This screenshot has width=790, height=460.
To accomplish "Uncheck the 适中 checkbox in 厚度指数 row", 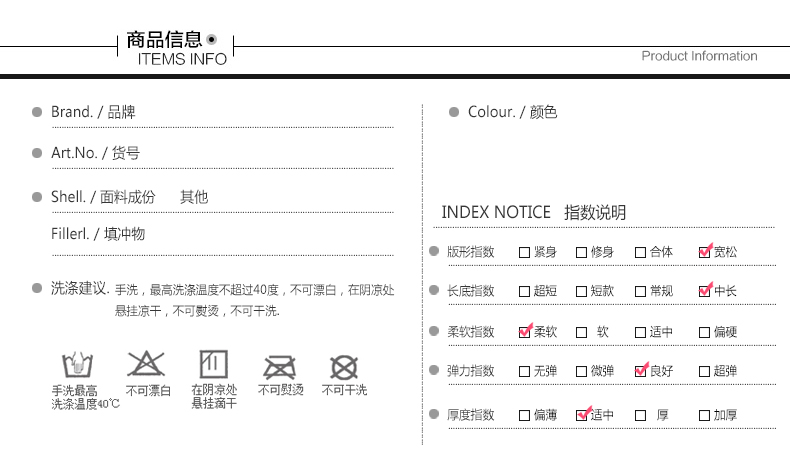I will [x=581, y=415].
